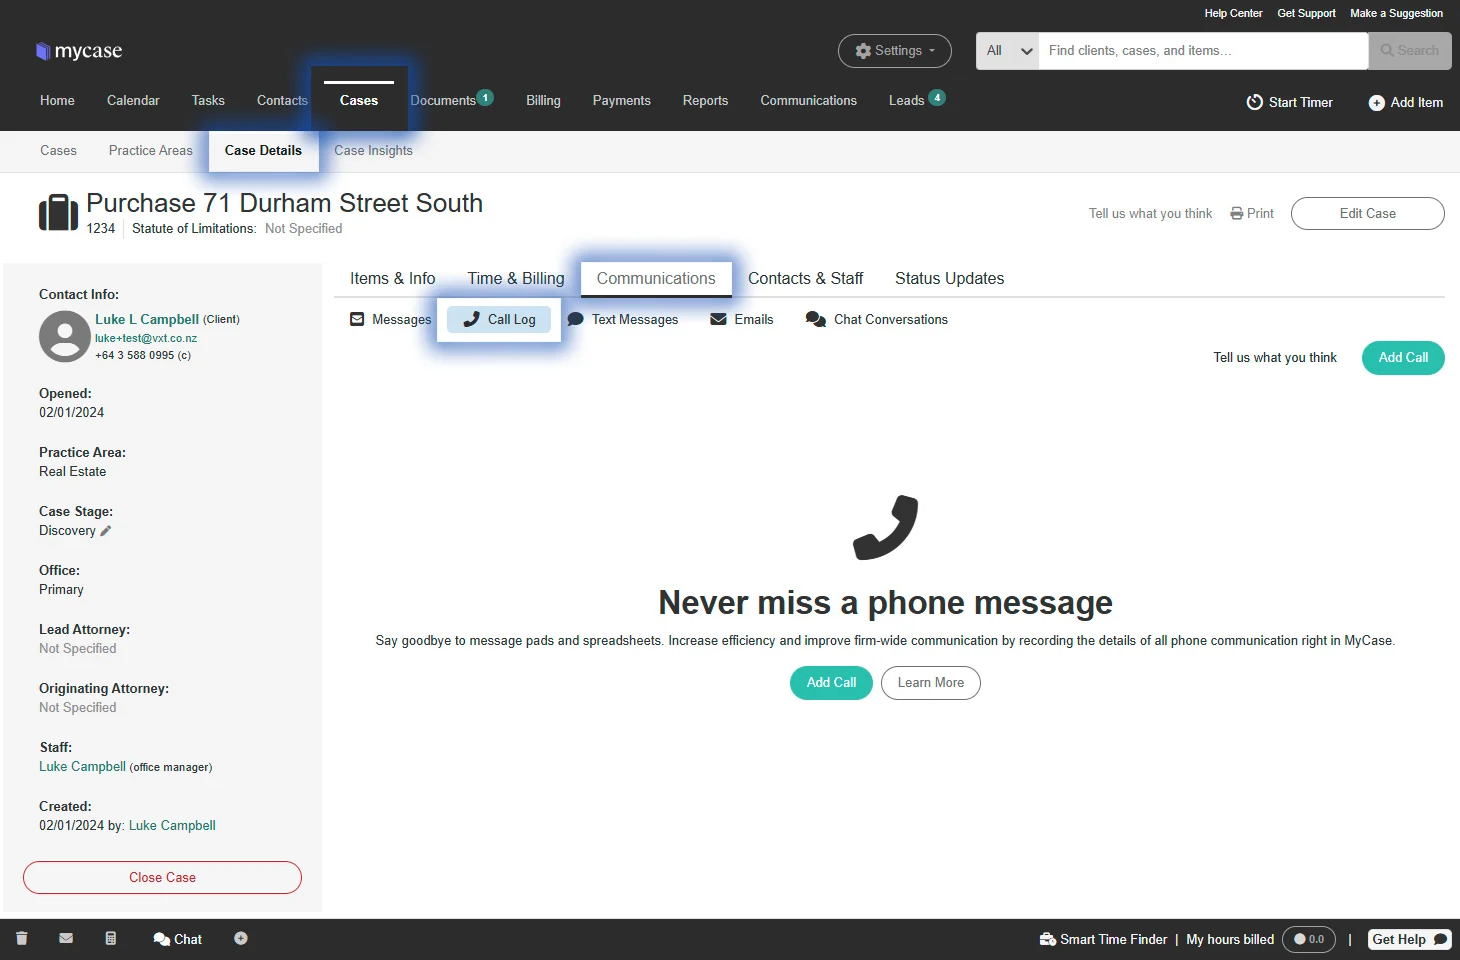
Task: Click the trash icon in bottom bar
Action: (22, 939)
